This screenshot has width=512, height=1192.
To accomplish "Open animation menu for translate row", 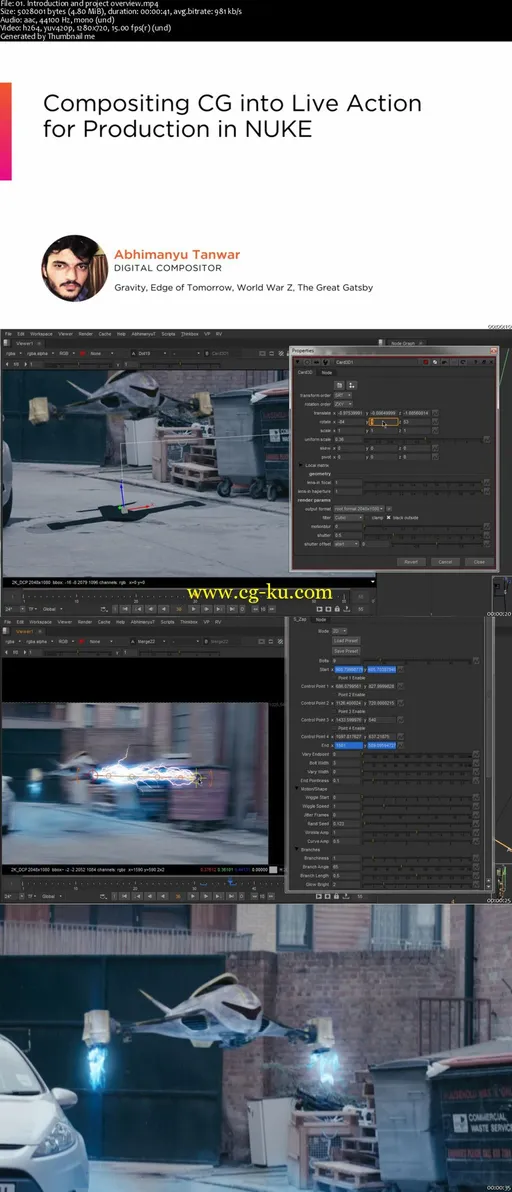I will (x=435, y=413).
